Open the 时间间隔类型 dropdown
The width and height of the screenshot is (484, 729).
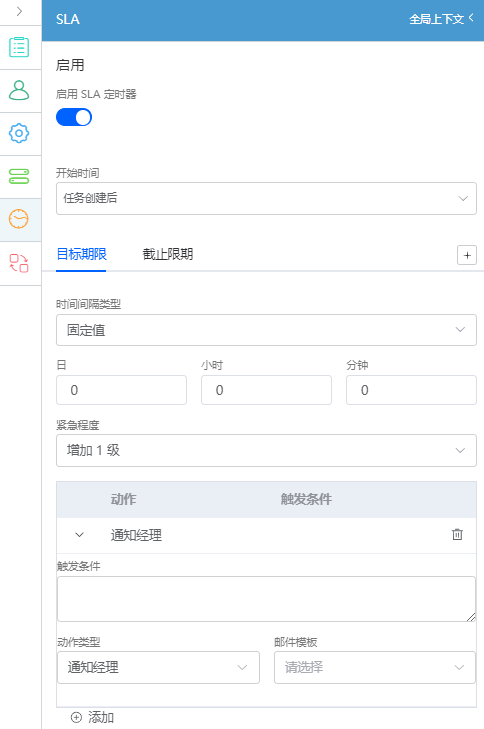266,330
